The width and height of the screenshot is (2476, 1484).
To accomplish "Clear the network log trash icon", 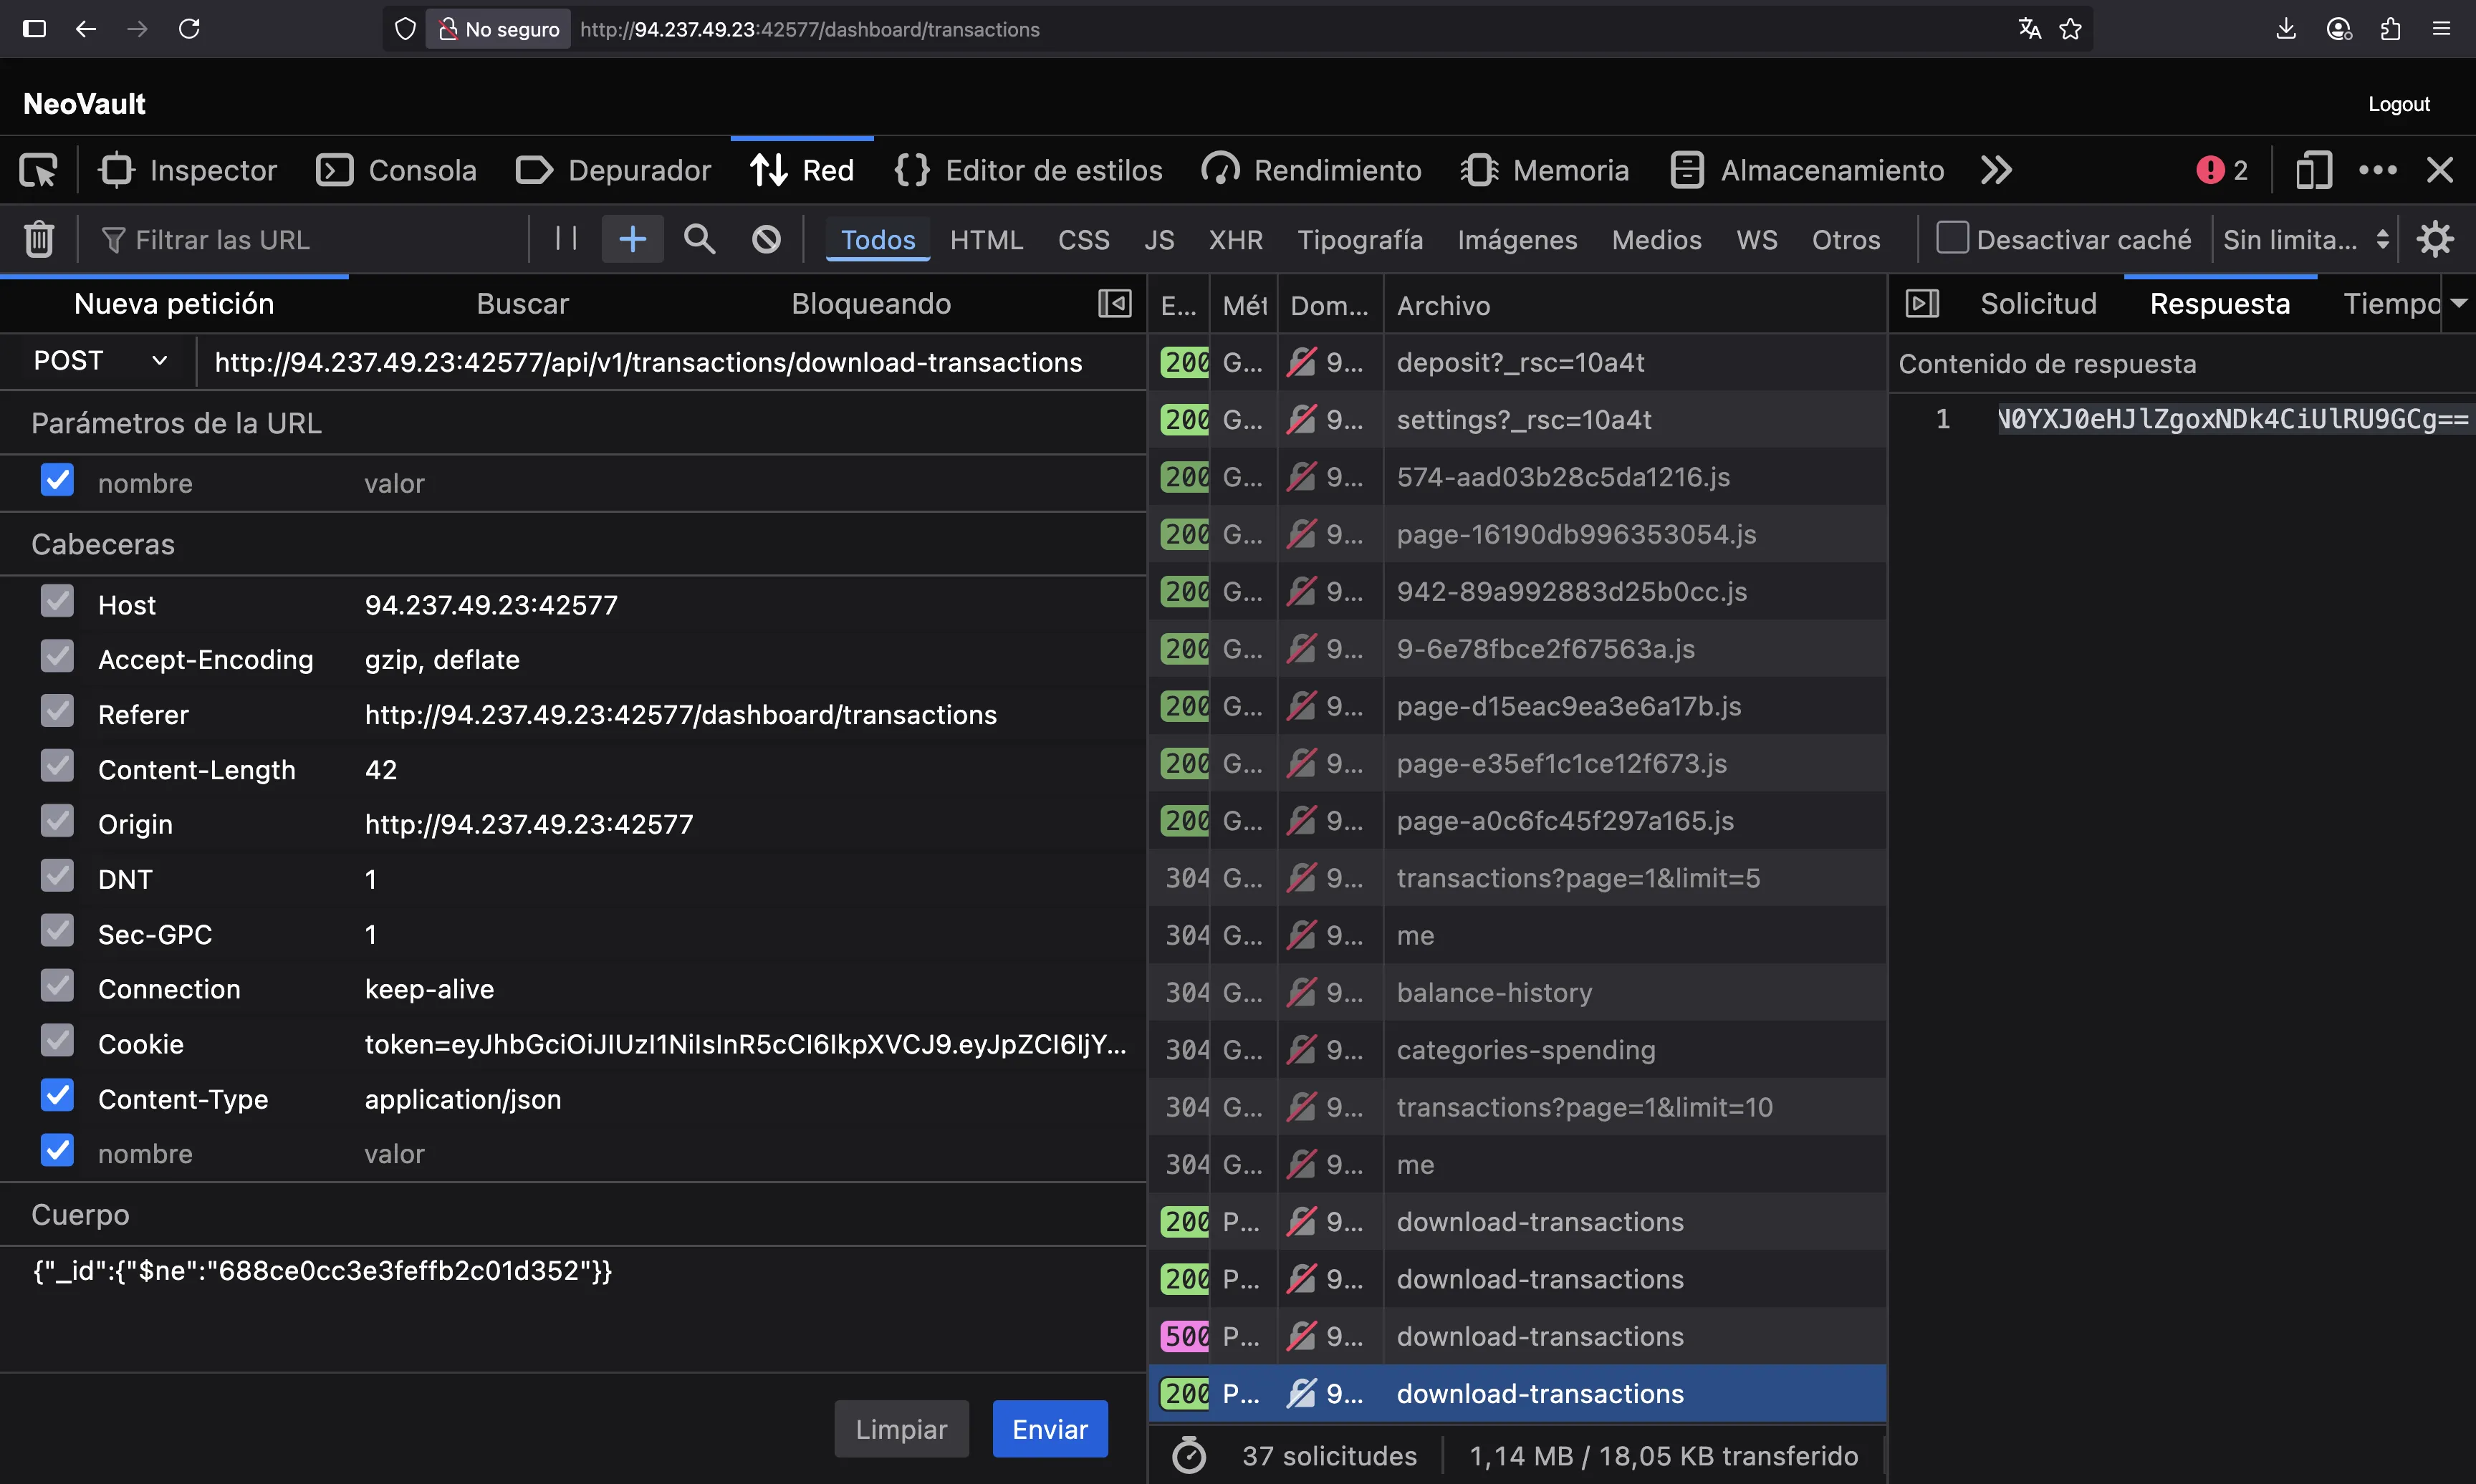I will coord(39,240).
